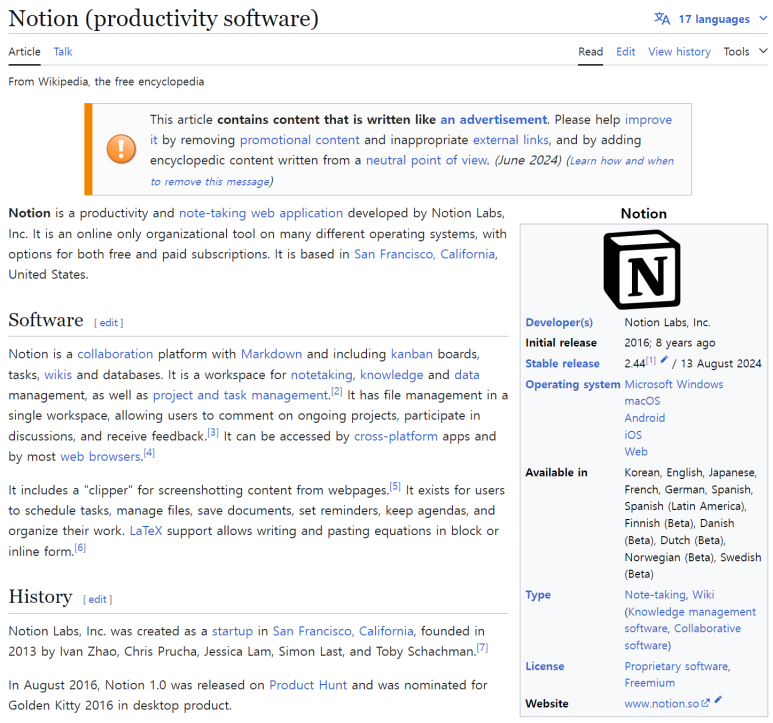Open the Edit tab
Screen dimensions: 773x723
click(625, 52)
